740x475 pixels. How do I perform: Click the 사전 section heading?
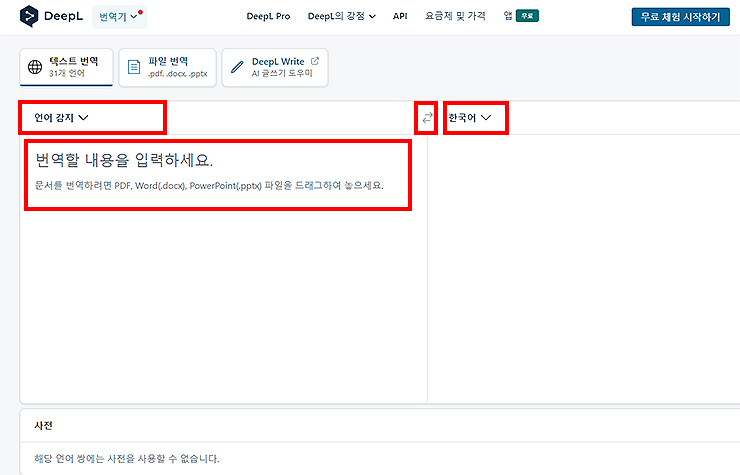[43, 425]
